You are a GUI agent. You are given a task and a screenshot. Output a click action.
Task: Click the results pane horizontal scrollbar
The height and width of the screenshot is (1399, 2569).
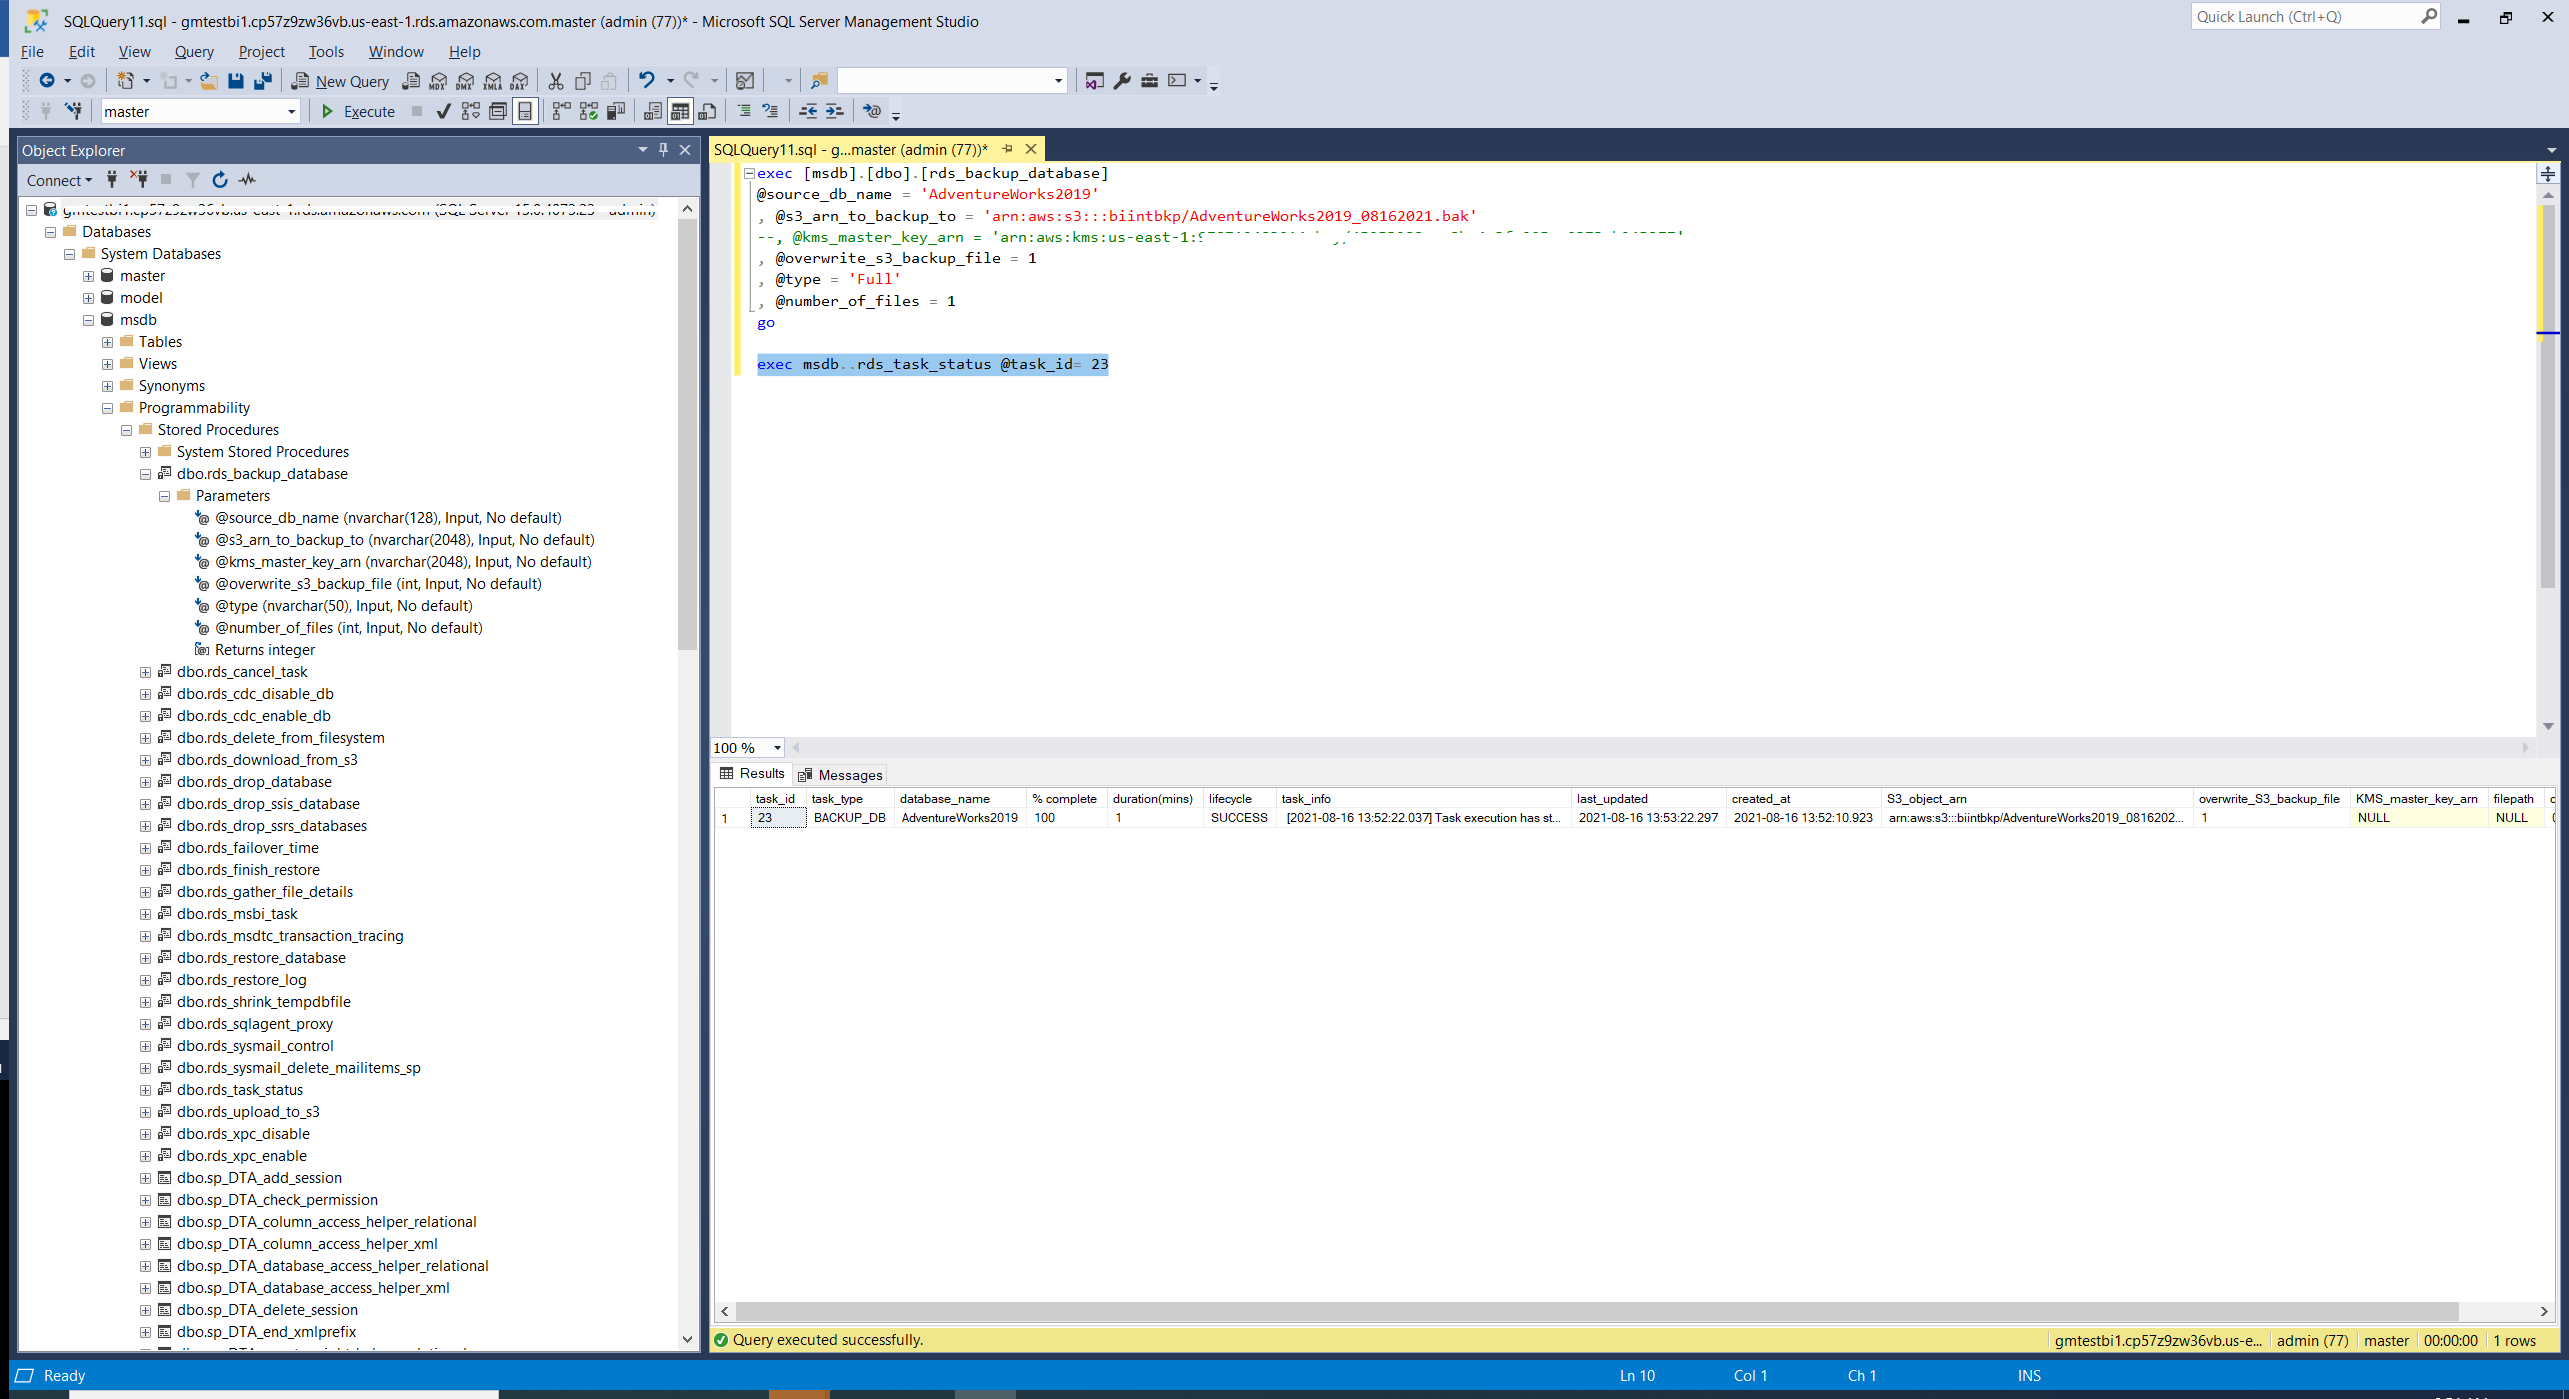tap(1596, 1311)
